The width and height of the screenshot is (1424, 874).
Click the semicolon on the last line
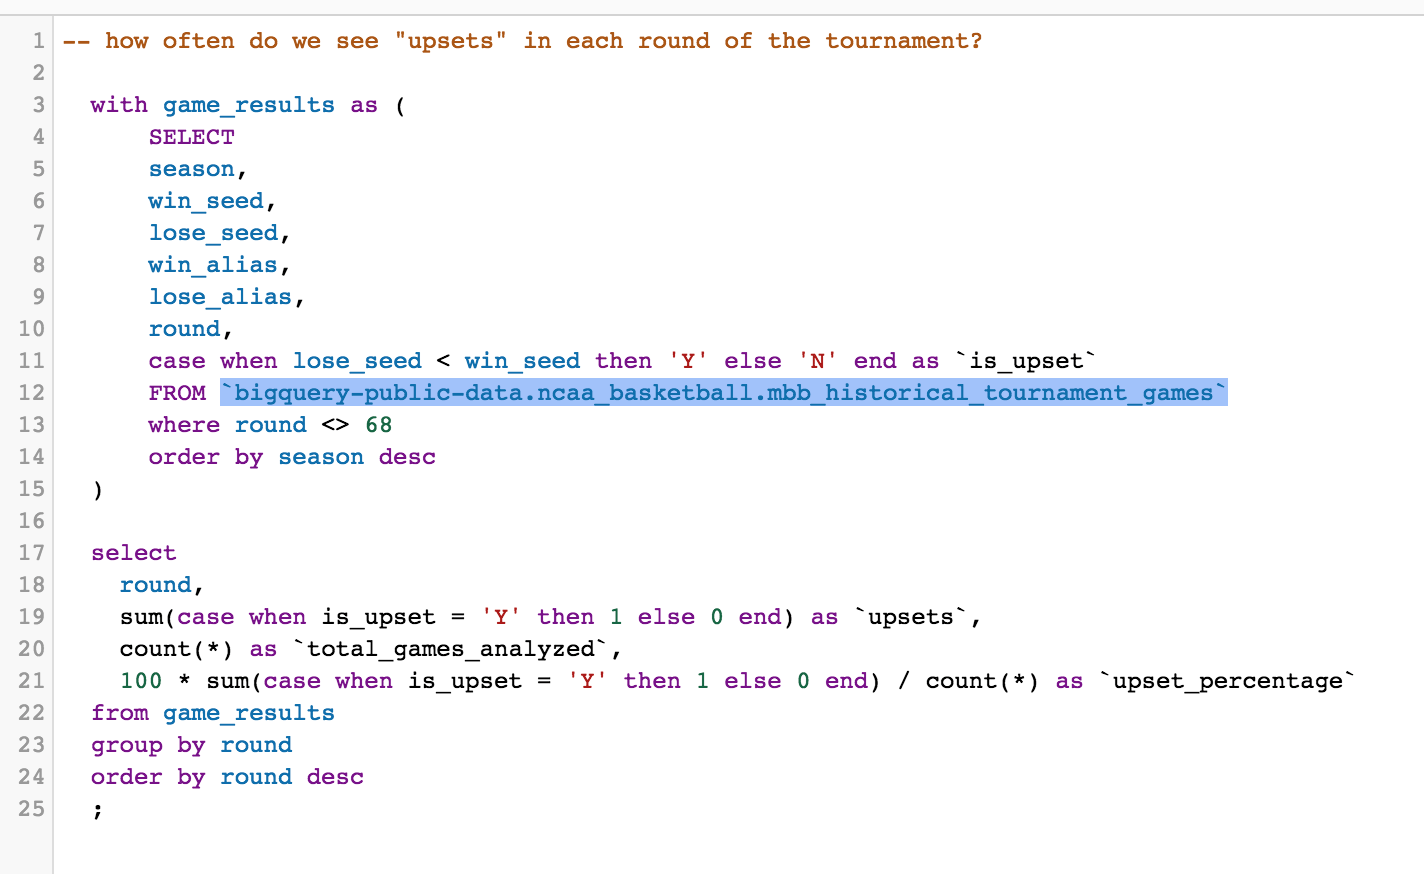(97, 811)
